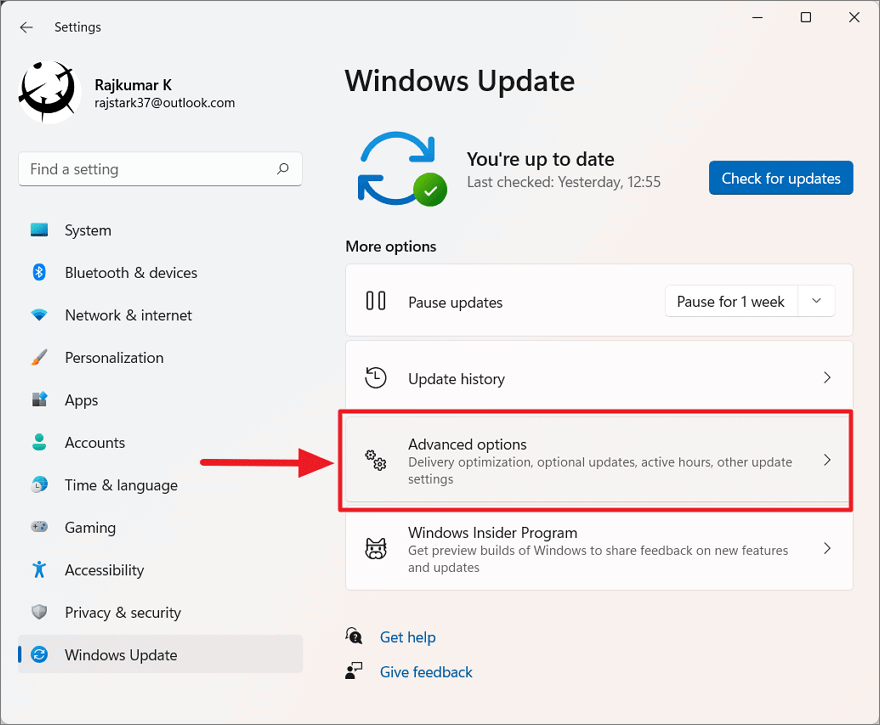The height and width of the screenshot is (725, 880).
Task: Open Gaming settings
Action: [x=160, y=527]
